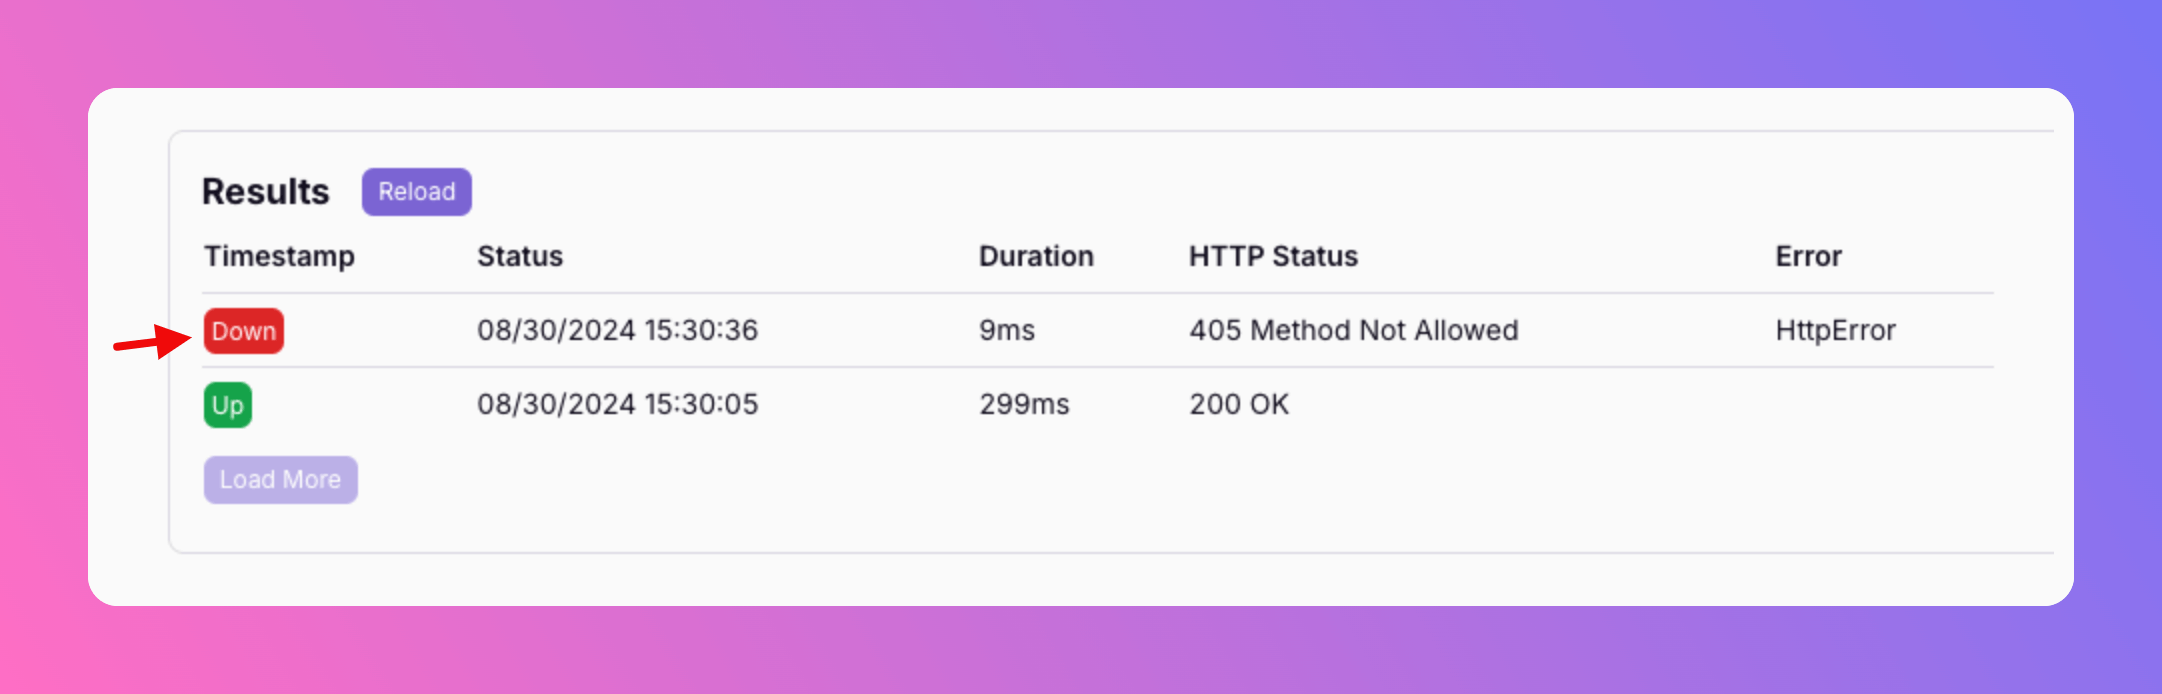Click the empty Error cell in Up row
The image size is (2162, 694).
click(x=1884, y=404)
